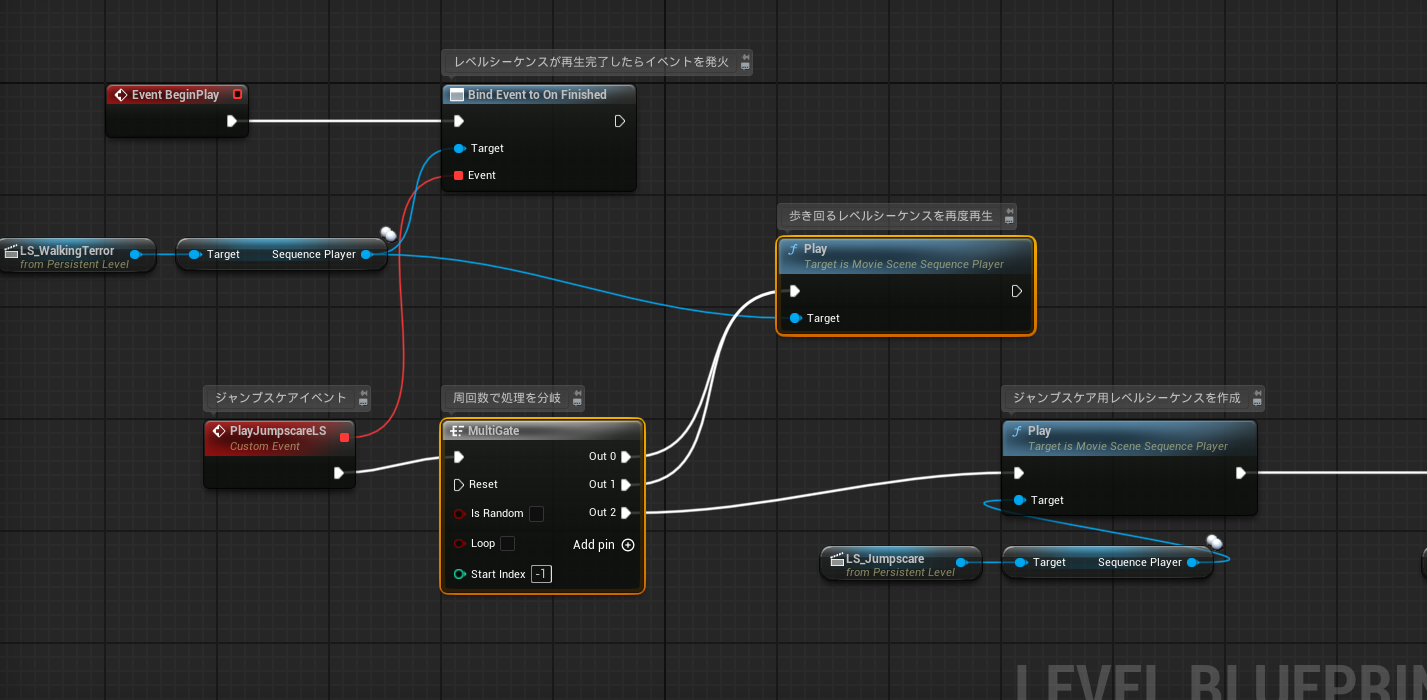The height and width of the screenshot is (700, 1427).
Task: Select the MultiGate node title text
Action: [494, 431]
